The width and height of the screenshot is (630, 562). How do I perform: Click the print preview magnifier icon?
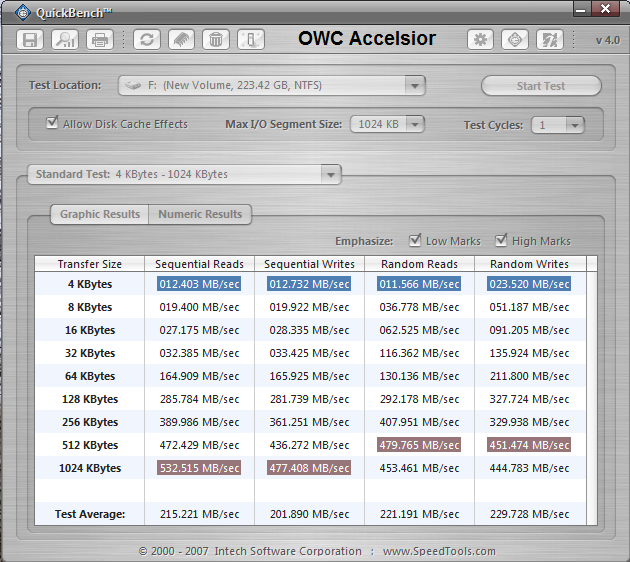click(x=65, y=40)
